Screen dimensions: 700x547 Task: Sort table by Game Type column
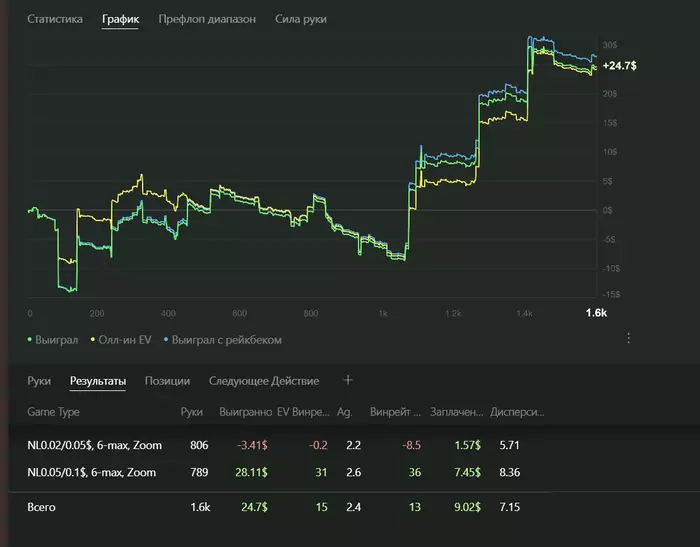point(53,412)
